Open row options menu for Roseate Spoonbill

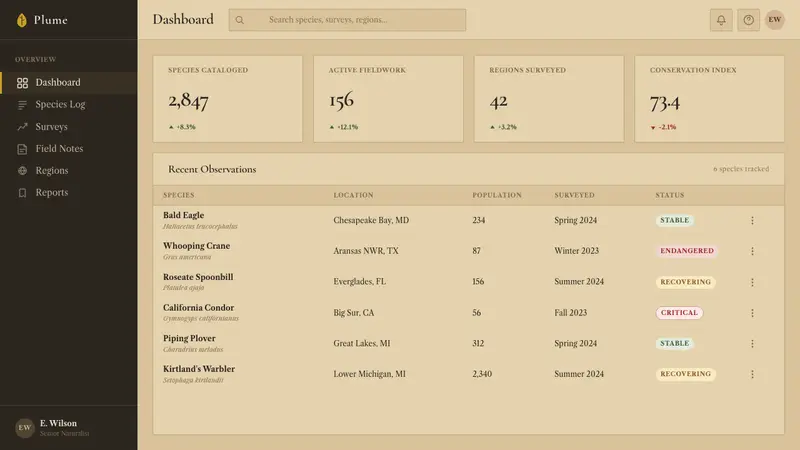point(752,282)
